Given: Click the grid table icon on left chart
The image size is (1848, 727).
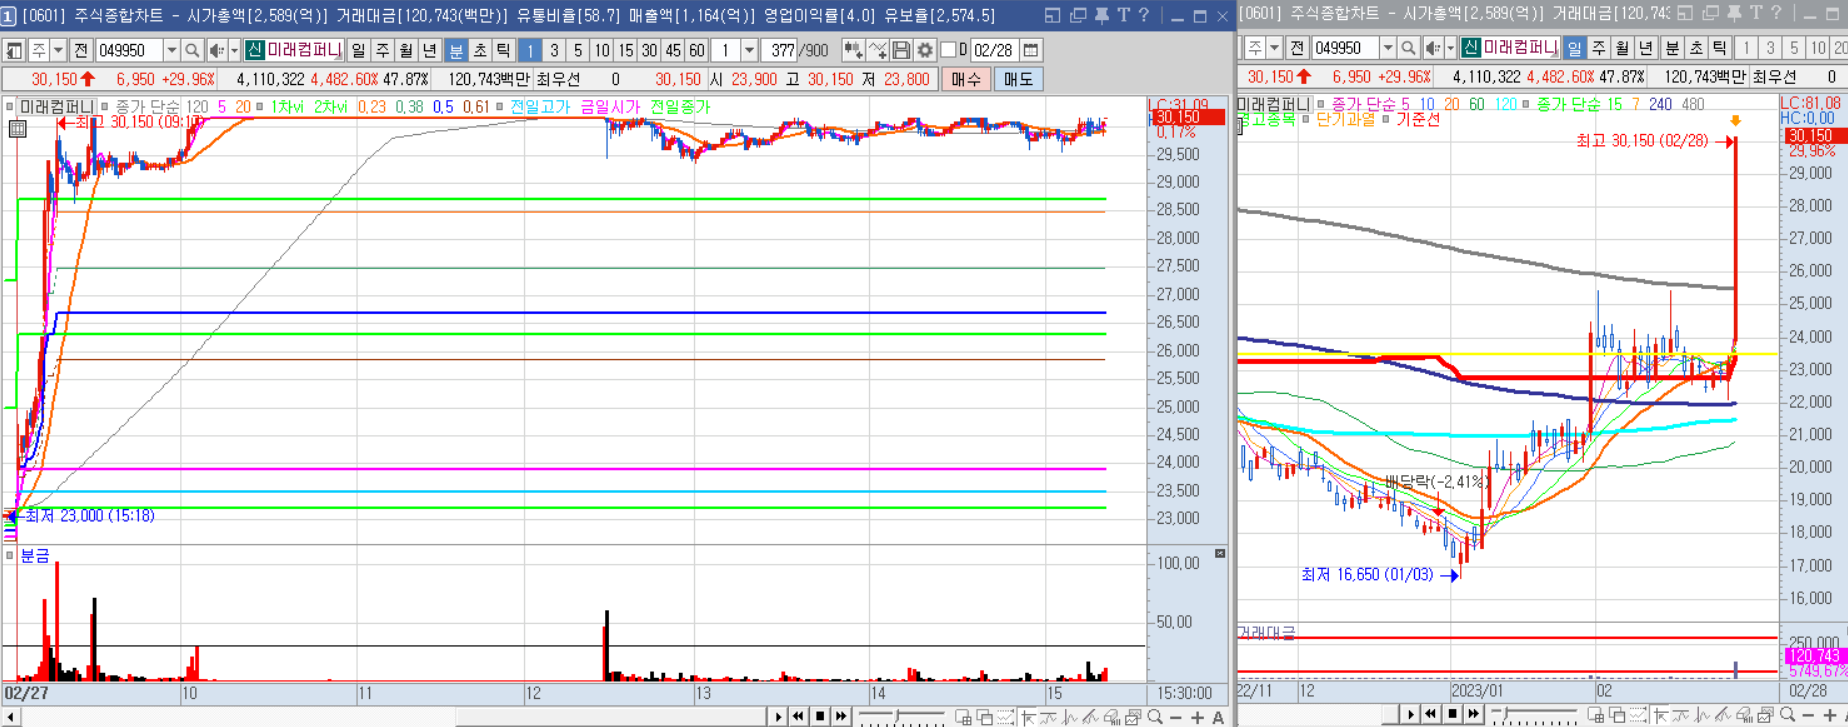Looking at the screenshot, I should tap(18, 128).
